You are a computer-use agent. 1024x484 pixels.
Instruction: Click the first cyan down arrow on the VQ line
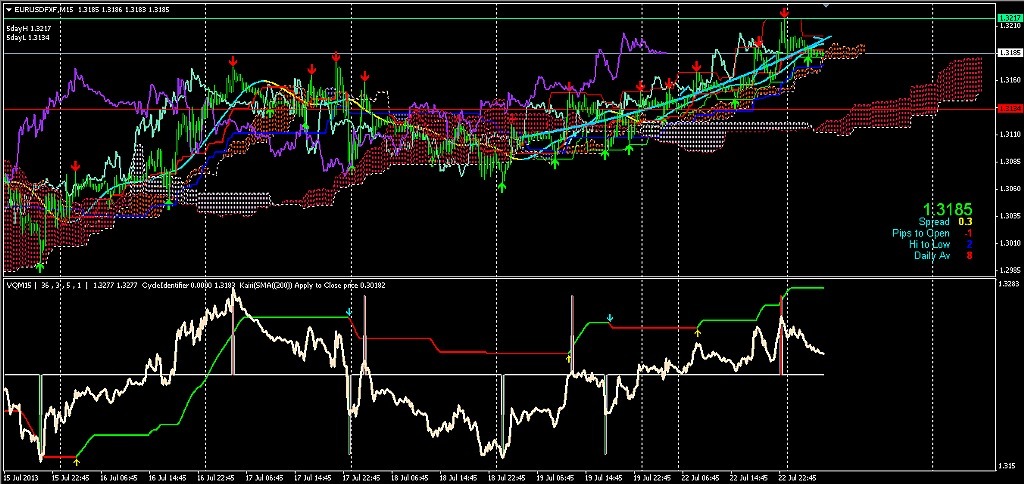click(349, 313)
